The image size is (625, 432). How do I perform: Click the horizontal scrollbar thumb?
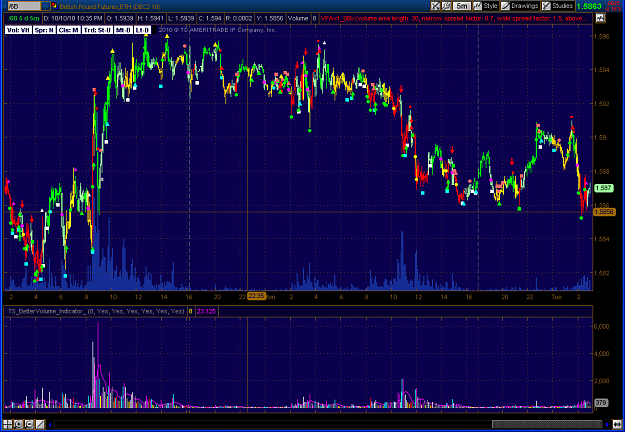[x=547, y=424]
